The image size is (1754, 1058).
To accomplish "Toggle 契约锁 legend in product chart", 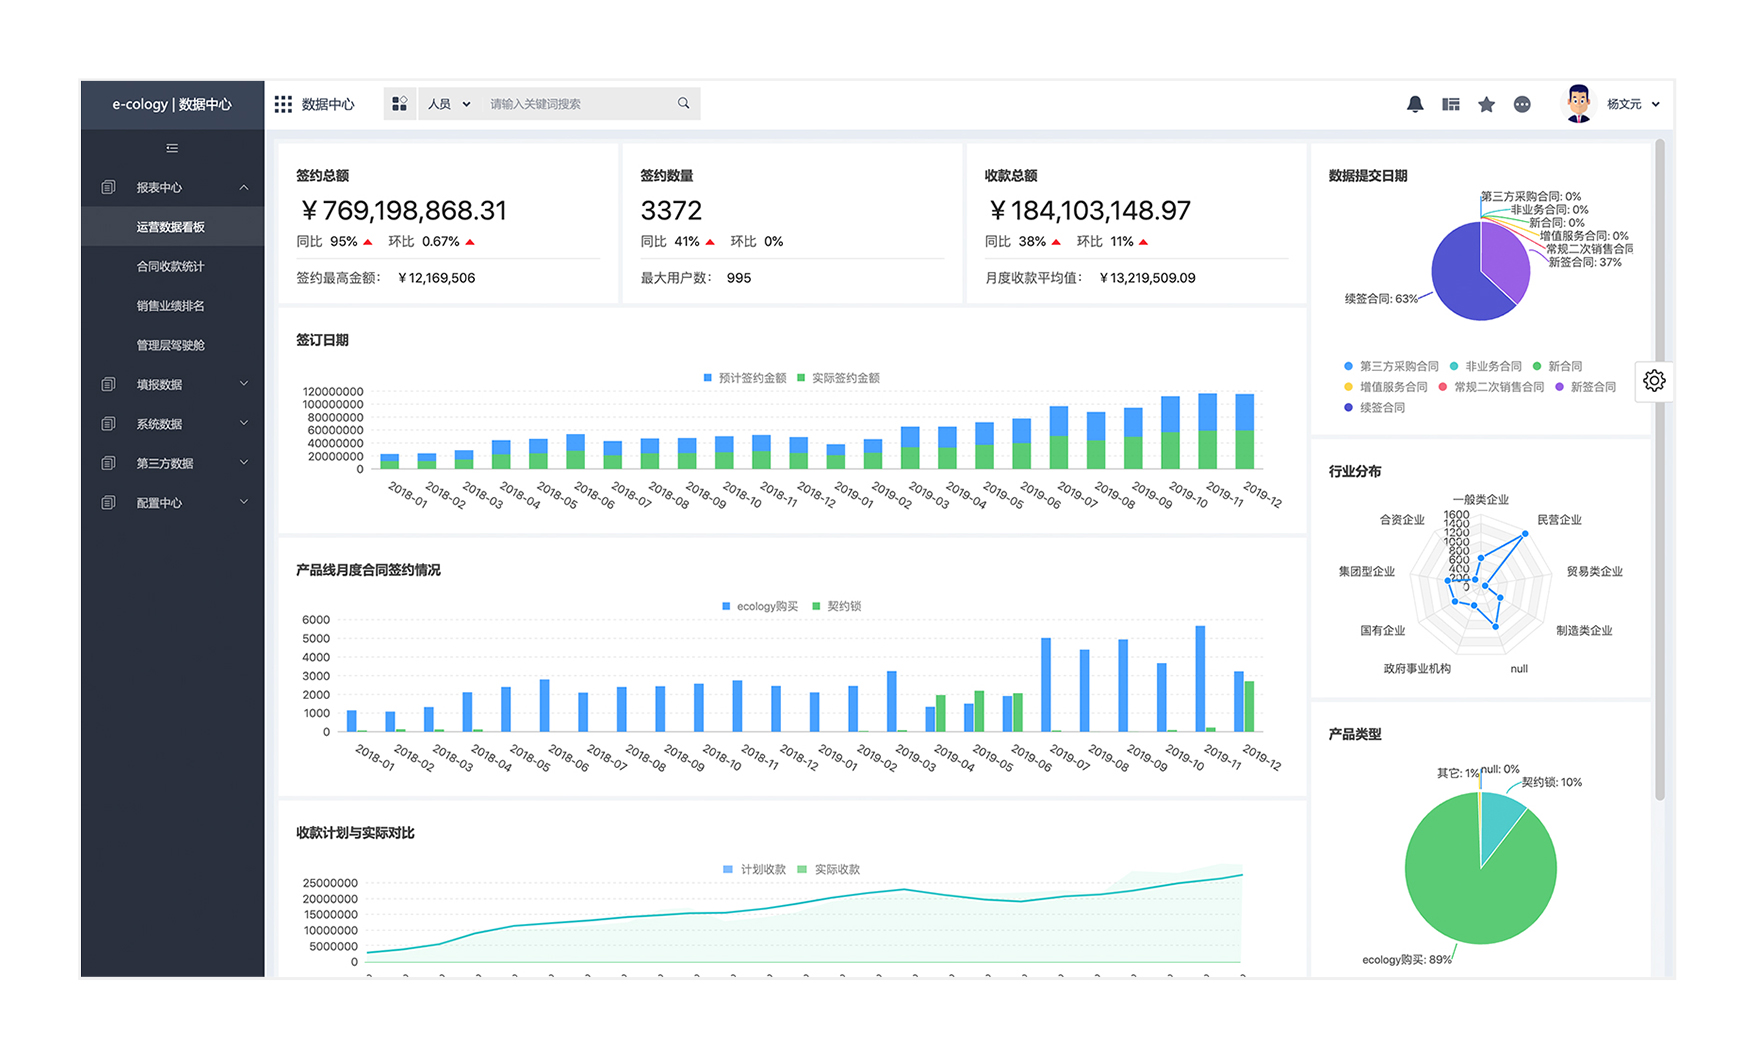I will point(836,606).
